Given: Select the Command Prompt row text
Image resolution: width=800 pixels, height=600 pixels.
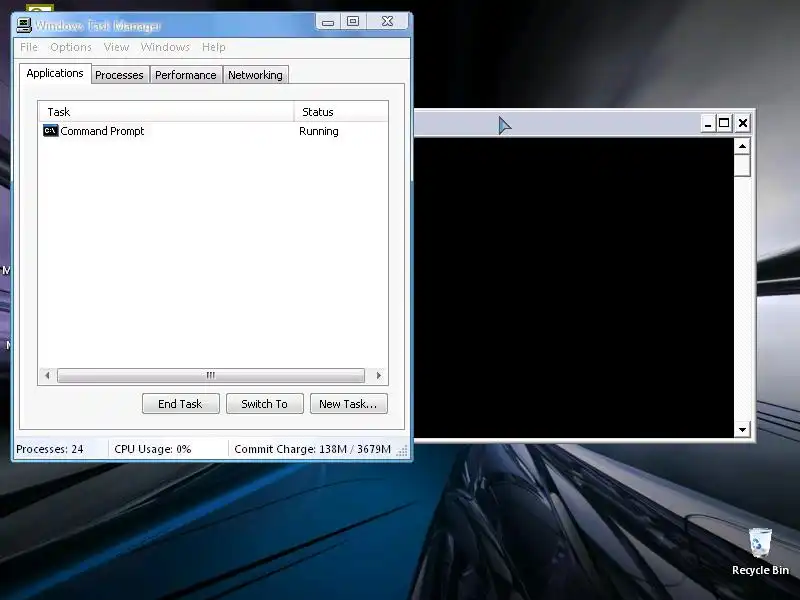Looking at the screenshot, I should click(102, 131).
